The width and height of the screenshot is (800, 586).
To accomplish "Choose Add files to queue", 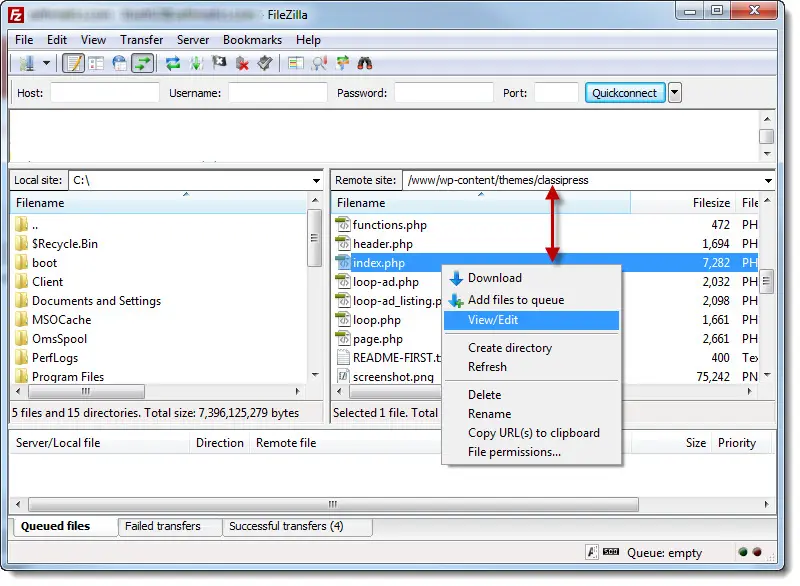I will 531,300.
